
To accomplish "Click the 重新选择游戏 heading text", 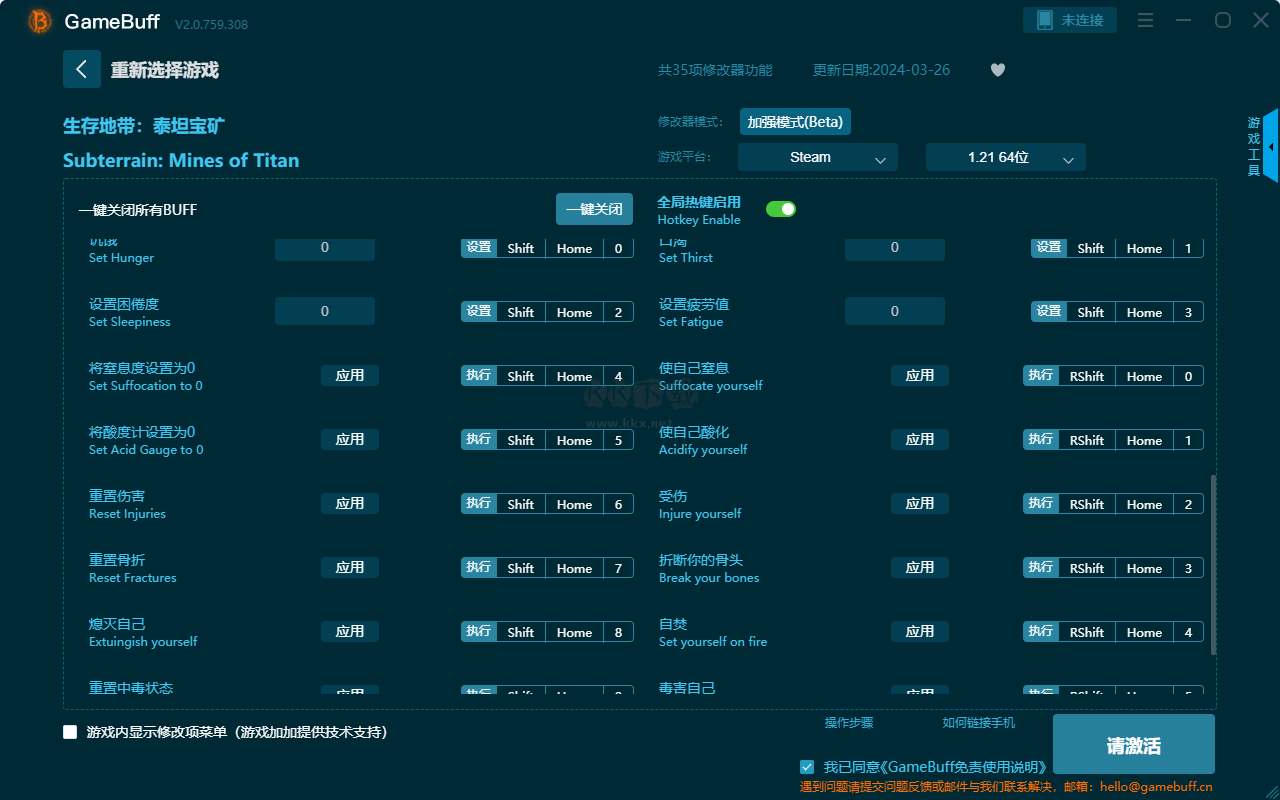I will [165, 70].
